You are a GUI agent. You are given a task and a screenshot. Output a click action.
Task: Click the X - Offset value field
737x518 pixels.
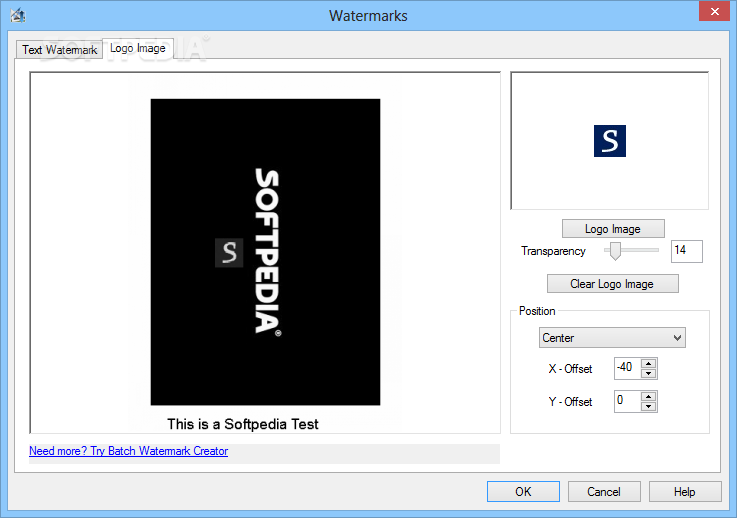[x=627, y=368]
